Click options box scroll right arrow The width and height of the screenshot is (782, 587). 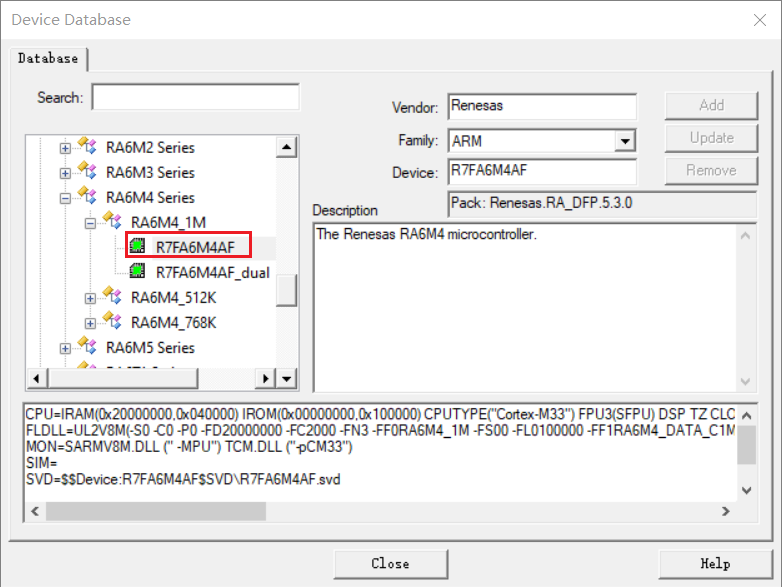(726, 511)
